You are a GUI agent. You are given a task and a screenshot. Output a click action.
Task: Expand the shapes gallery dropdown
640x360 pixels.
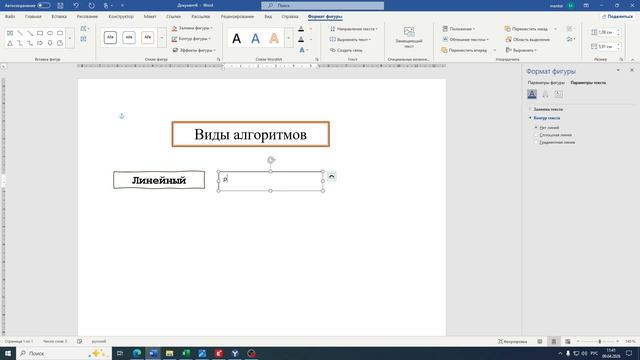click(70, 38)
